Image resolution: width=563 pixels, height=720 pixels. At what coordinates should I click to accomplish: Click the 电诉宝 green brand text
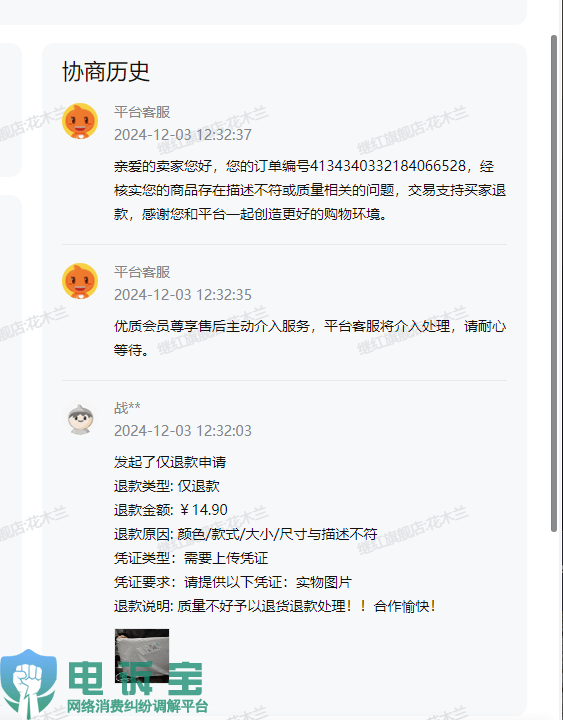pos(135,678)
